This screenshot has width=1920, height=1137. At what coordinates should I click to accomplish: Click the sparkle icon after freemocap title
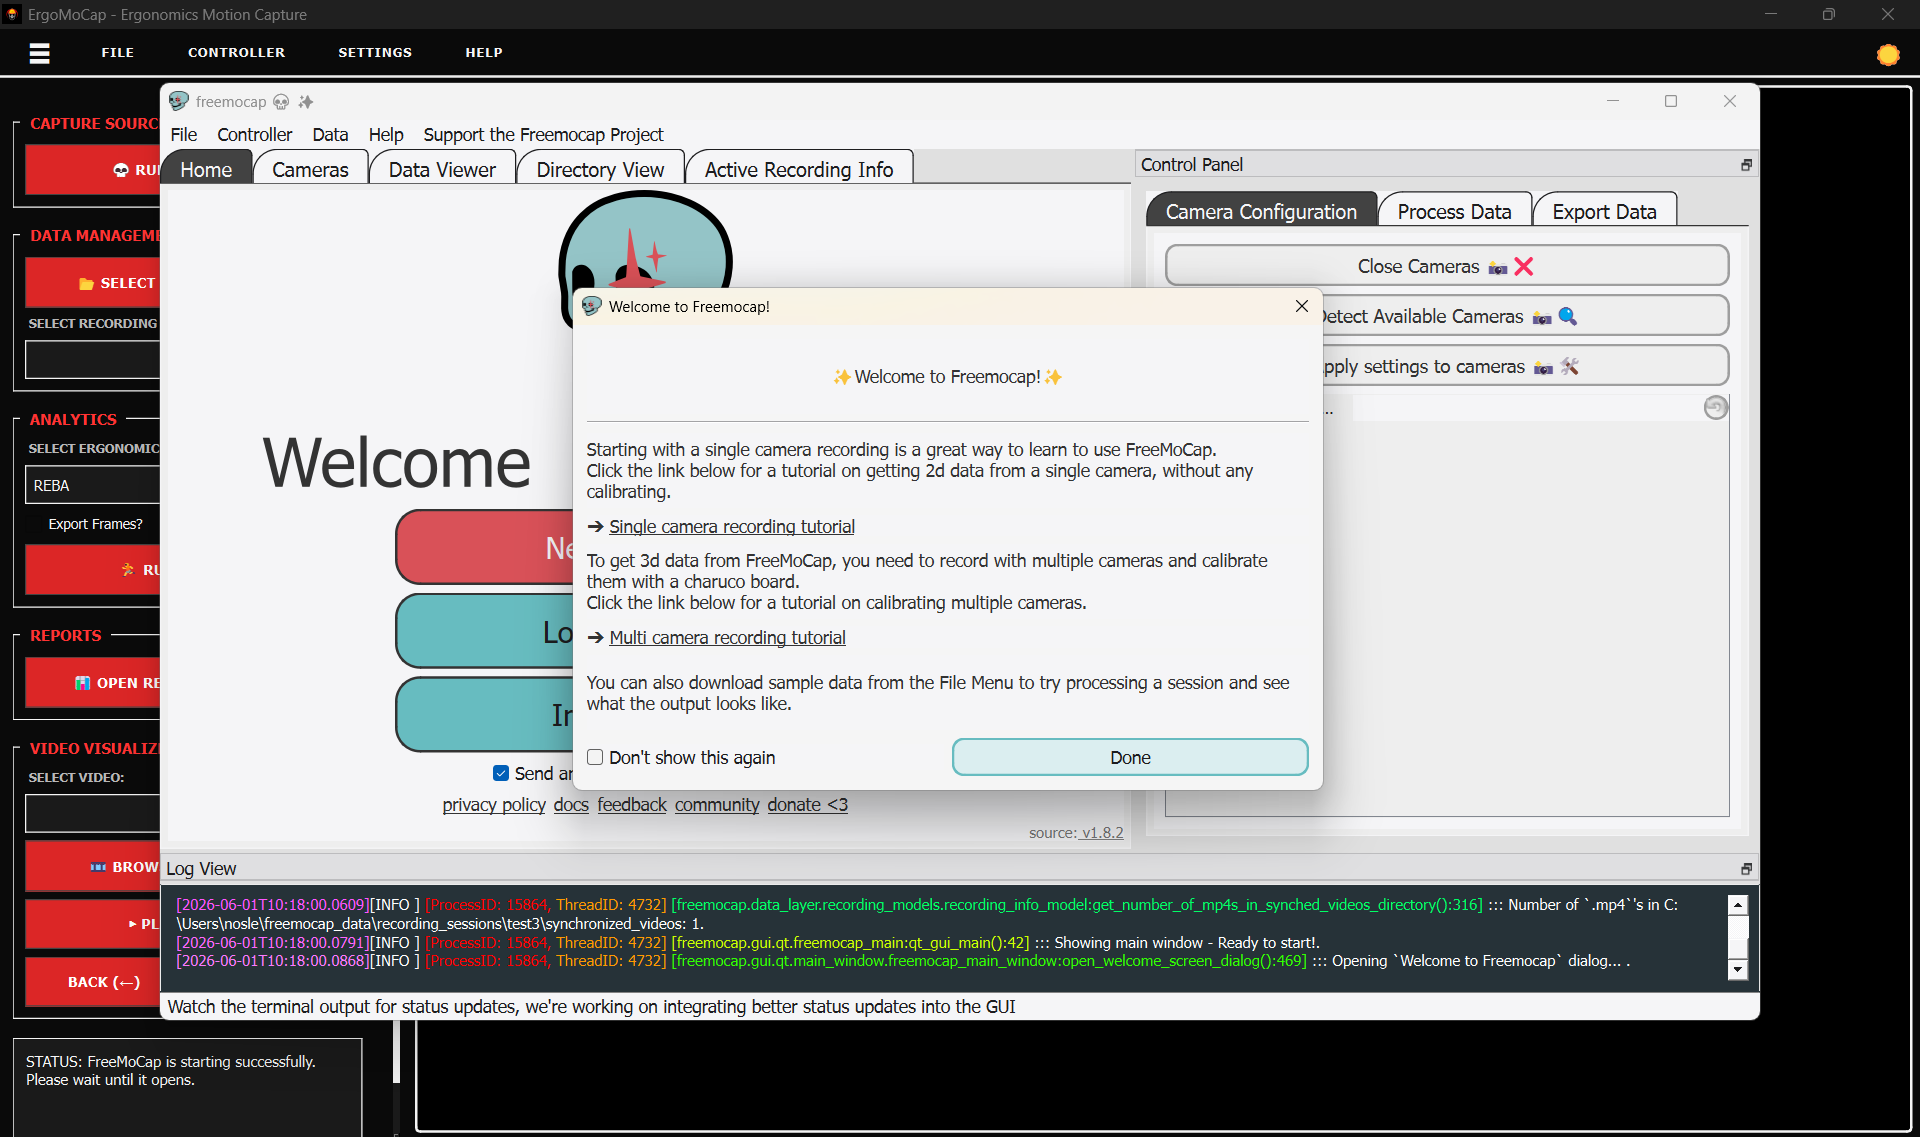tap(306, 102)
